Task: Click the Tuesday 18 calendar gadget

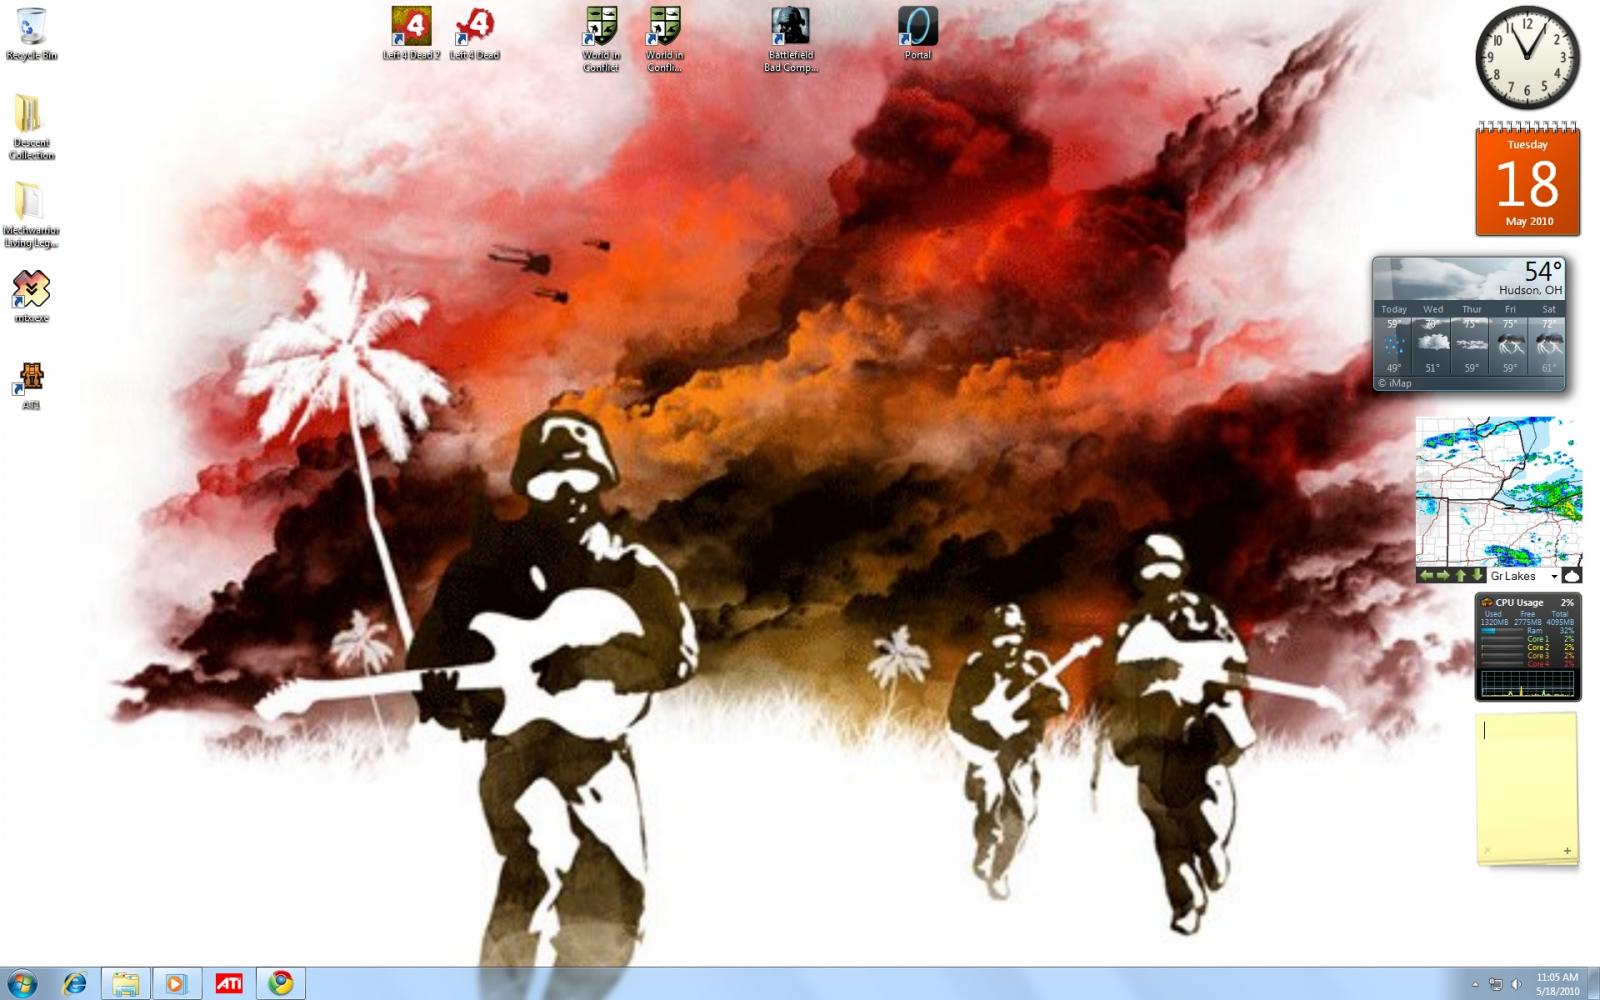Action: tap(1528, 180)
